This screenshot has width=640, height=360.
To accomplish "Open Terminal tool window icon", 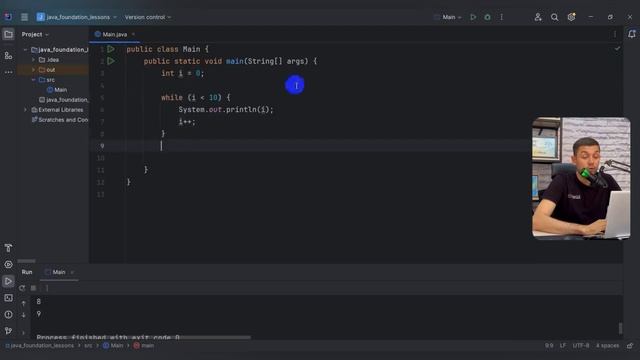I will pos(8,298).
